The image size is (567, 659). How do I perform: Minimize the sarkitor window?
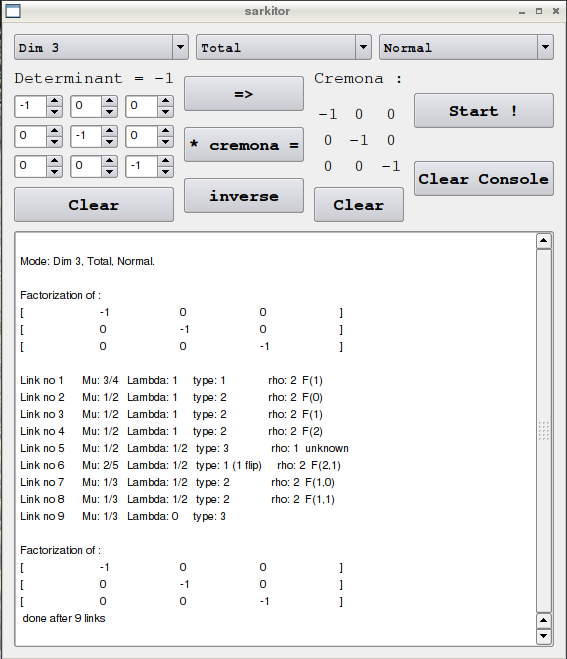coord(522,12)
